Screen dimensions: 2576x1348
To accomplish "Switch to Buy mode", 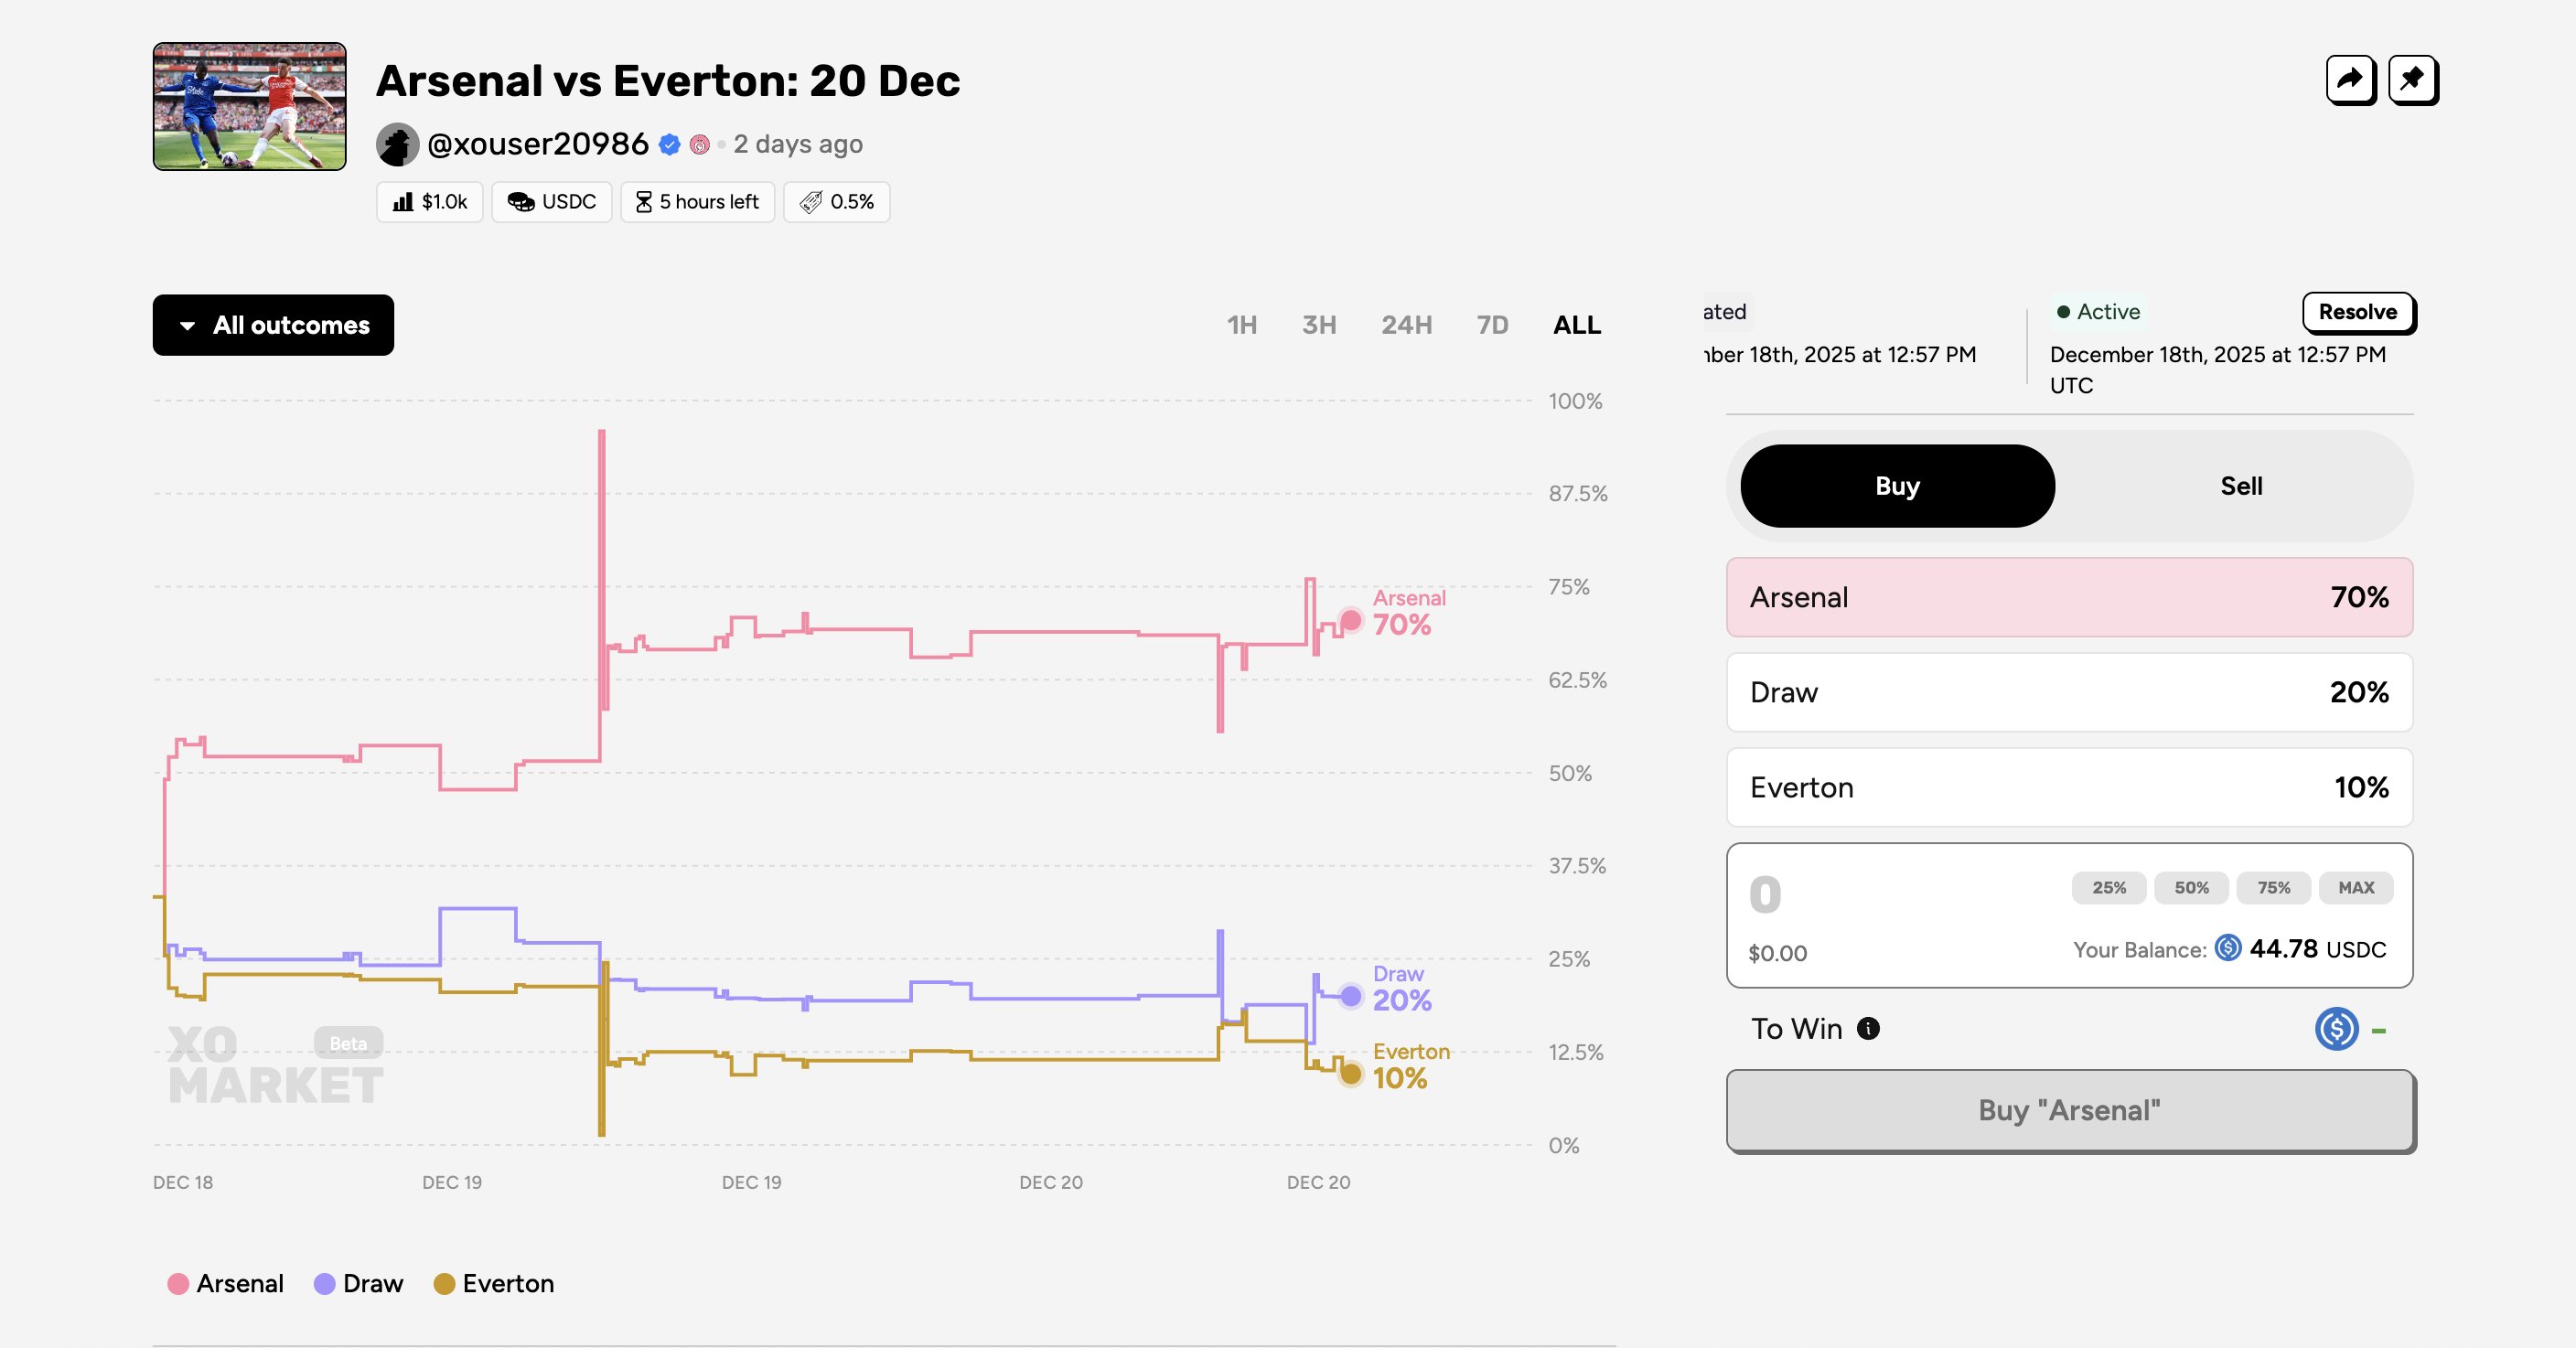I will (1897, 486).
